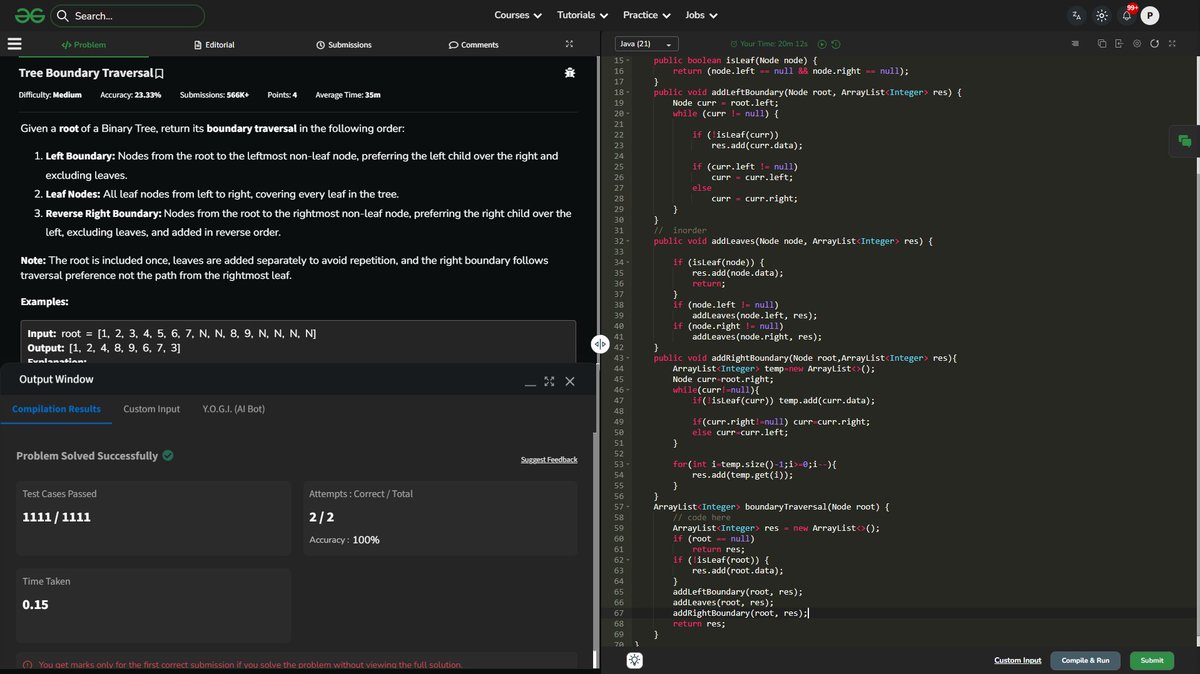
Task: Open the Java (21) language dropdown
Action: (646, 44)
